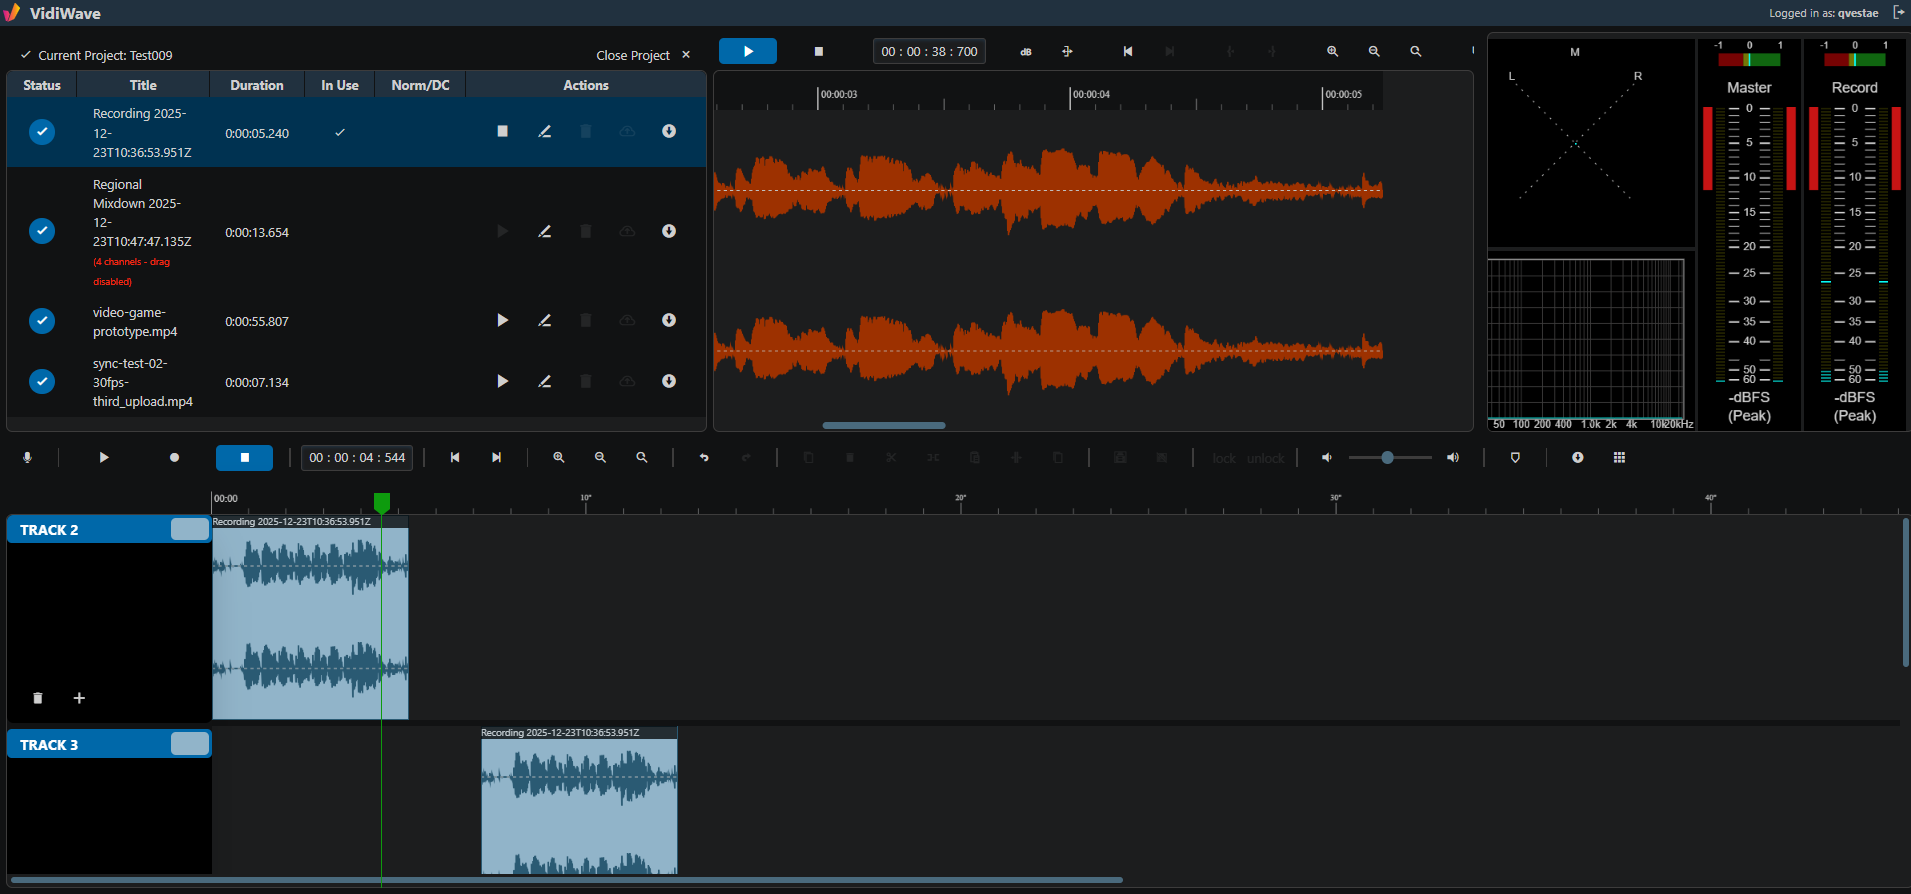Edit the video-game-prototype.mp4 entry
The image size is (1911, 894).
click(x=544, y=320)
